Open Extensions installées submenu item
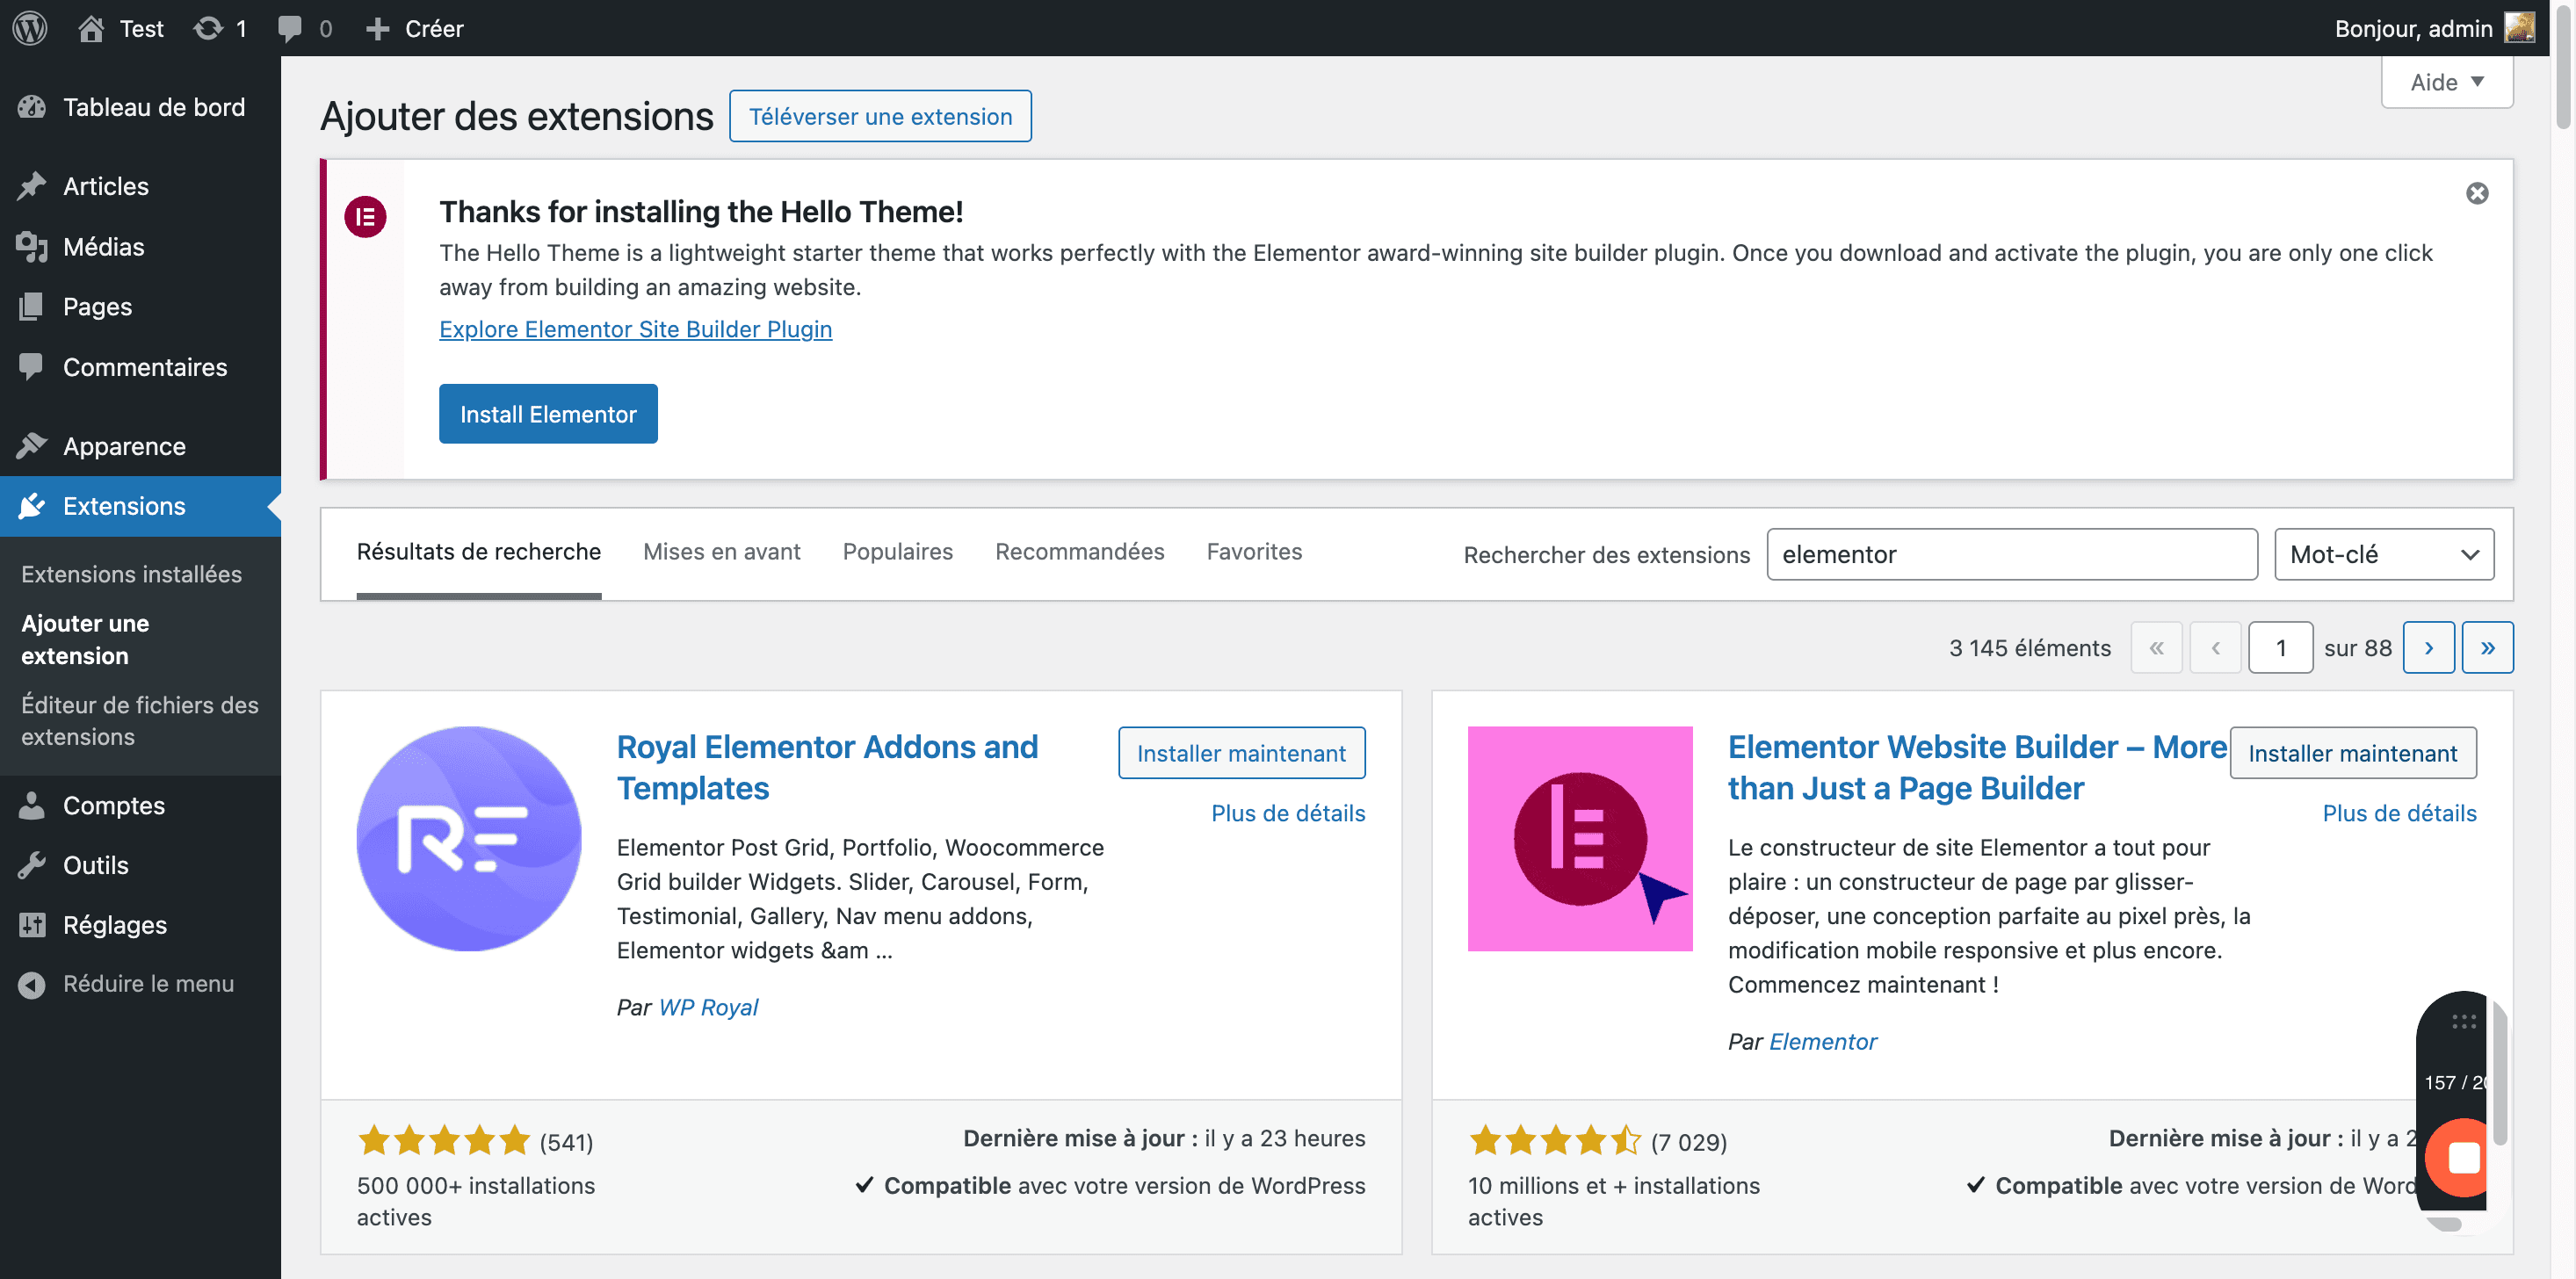2576x1279 pixels. click(131, 574)
